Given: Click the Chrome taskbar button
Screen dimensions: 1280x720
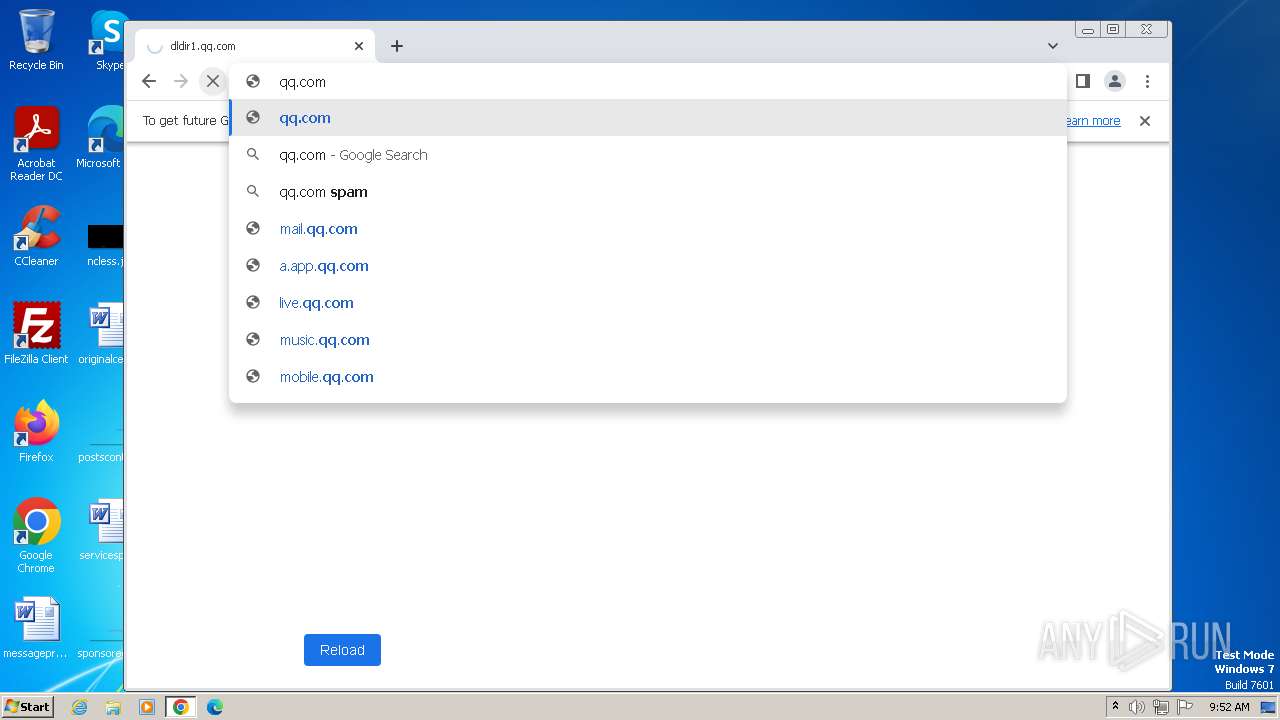Looking at the screenshot, I should (x=181, y=707).
